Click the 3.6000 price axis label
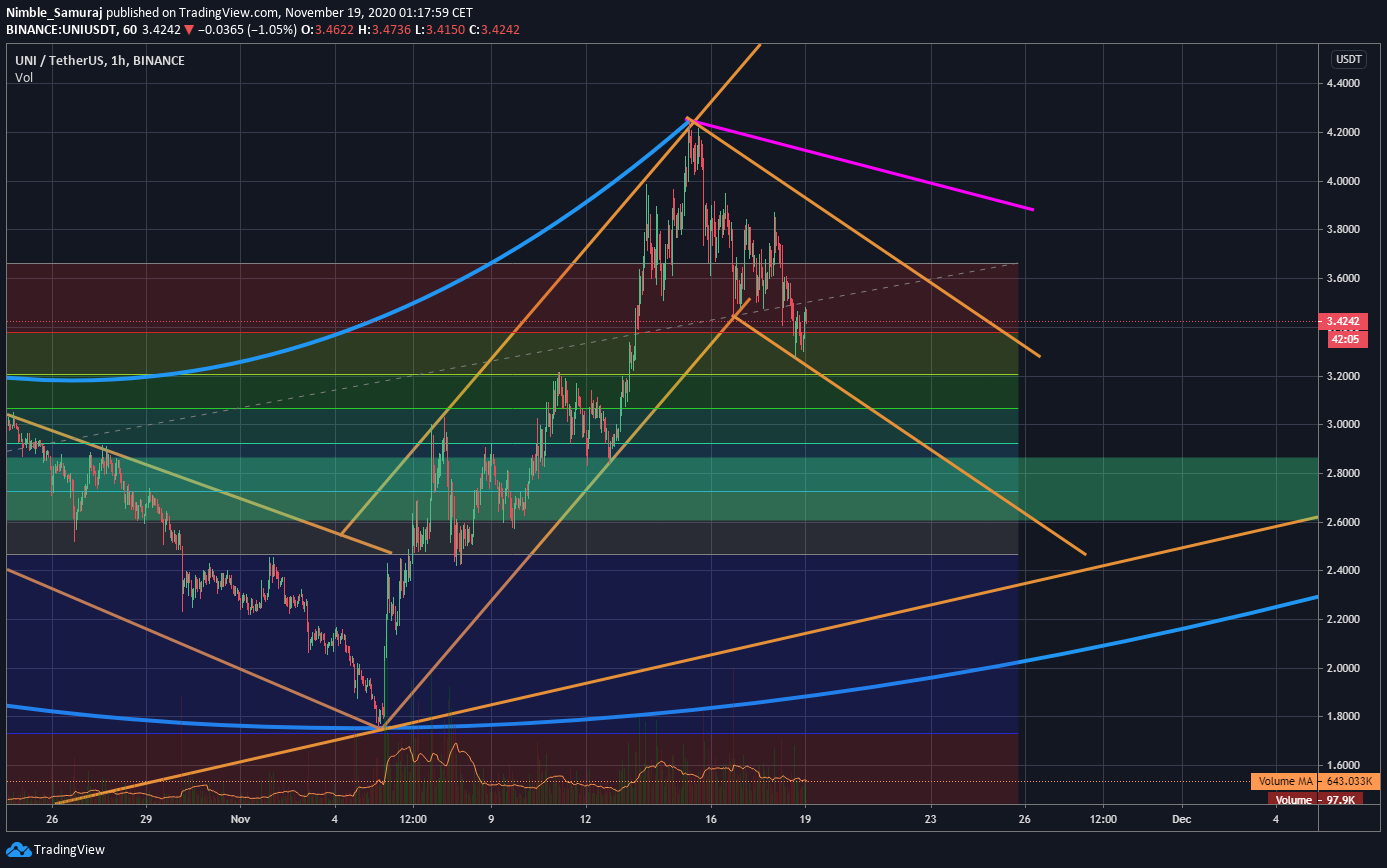 click(1342, 279)
